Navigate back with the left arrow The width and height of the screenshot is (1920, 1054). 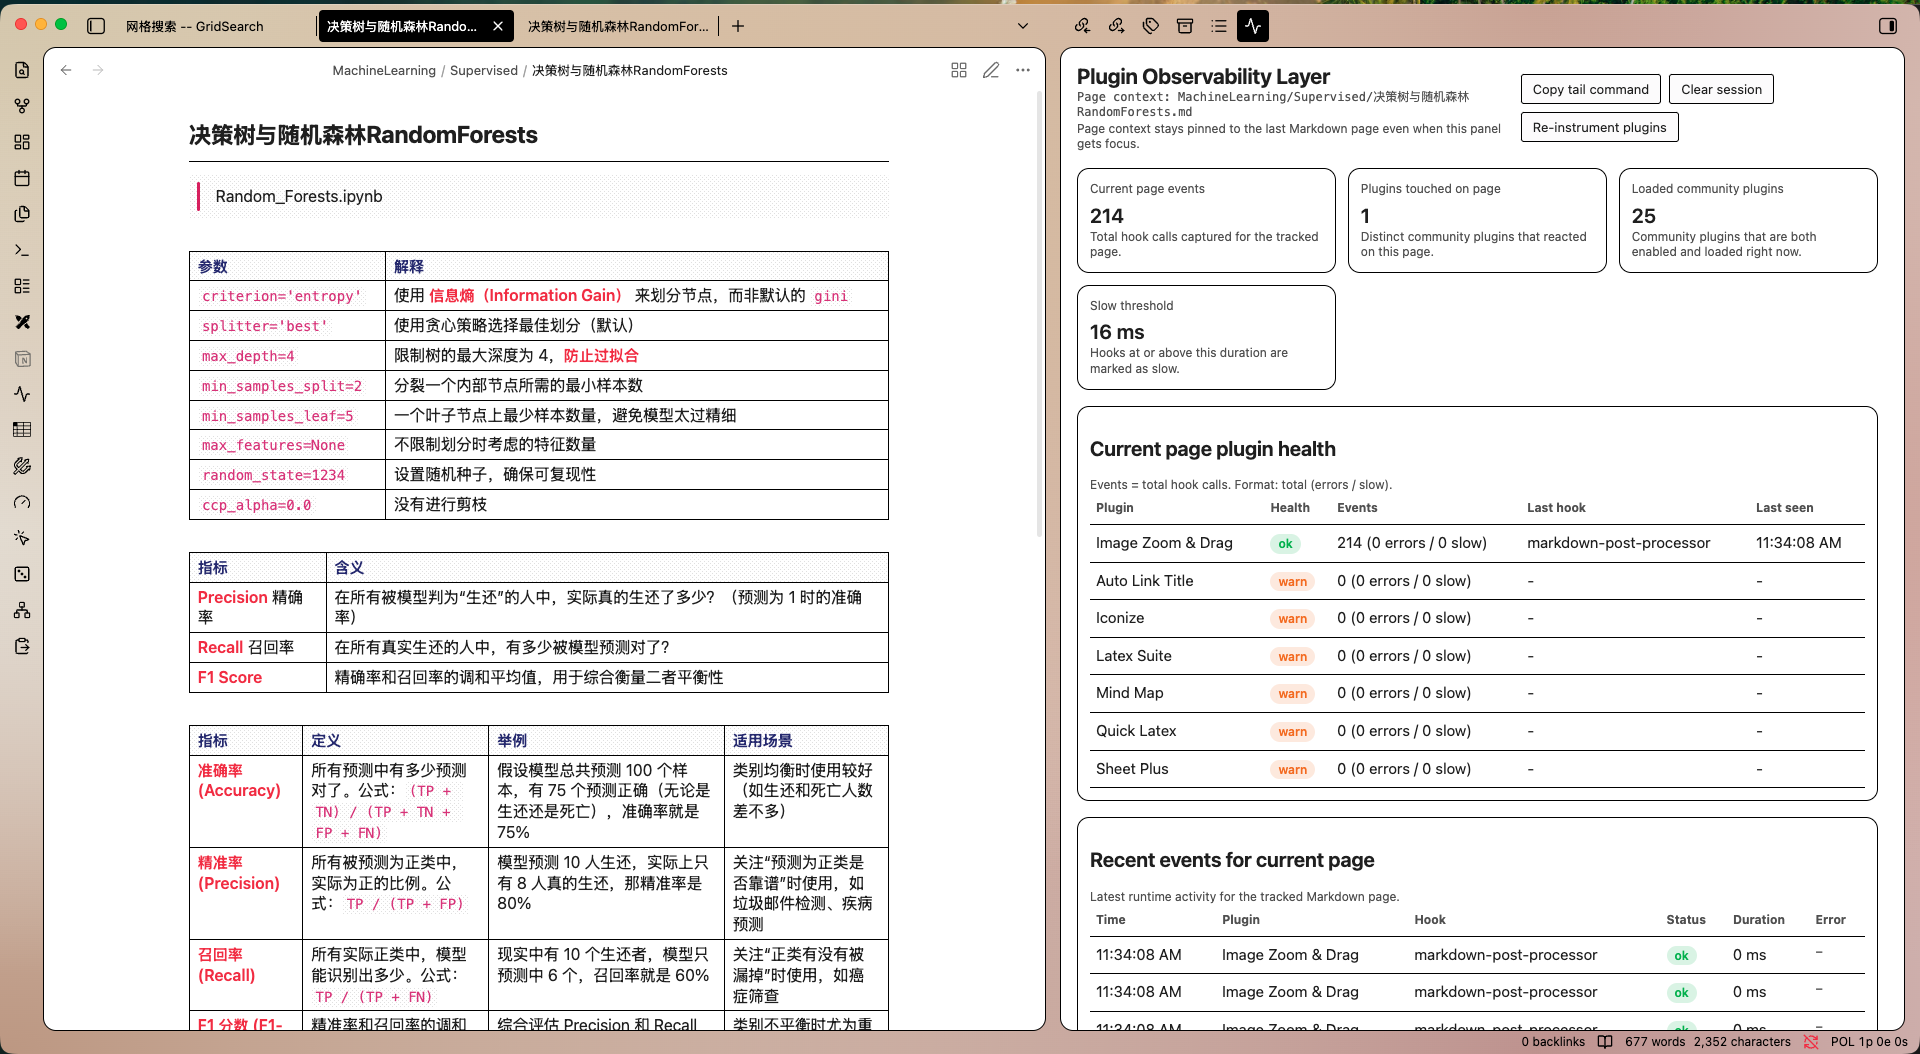coord(66,70)
